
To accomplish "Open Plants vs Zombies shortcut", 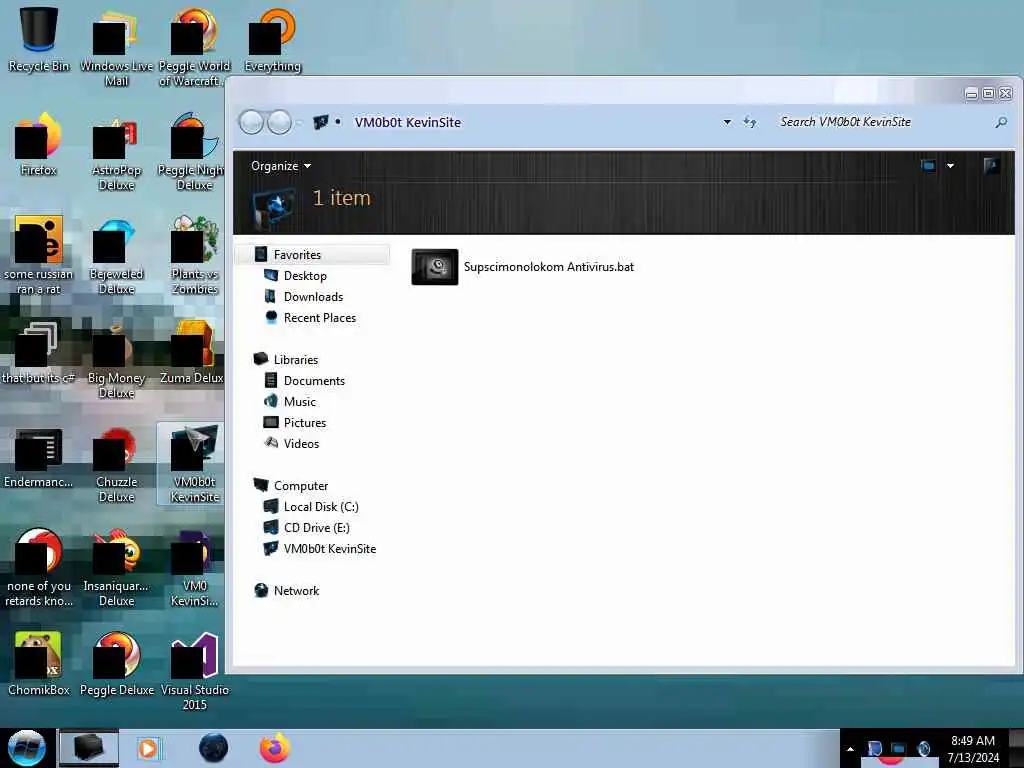I will [194, 255].
